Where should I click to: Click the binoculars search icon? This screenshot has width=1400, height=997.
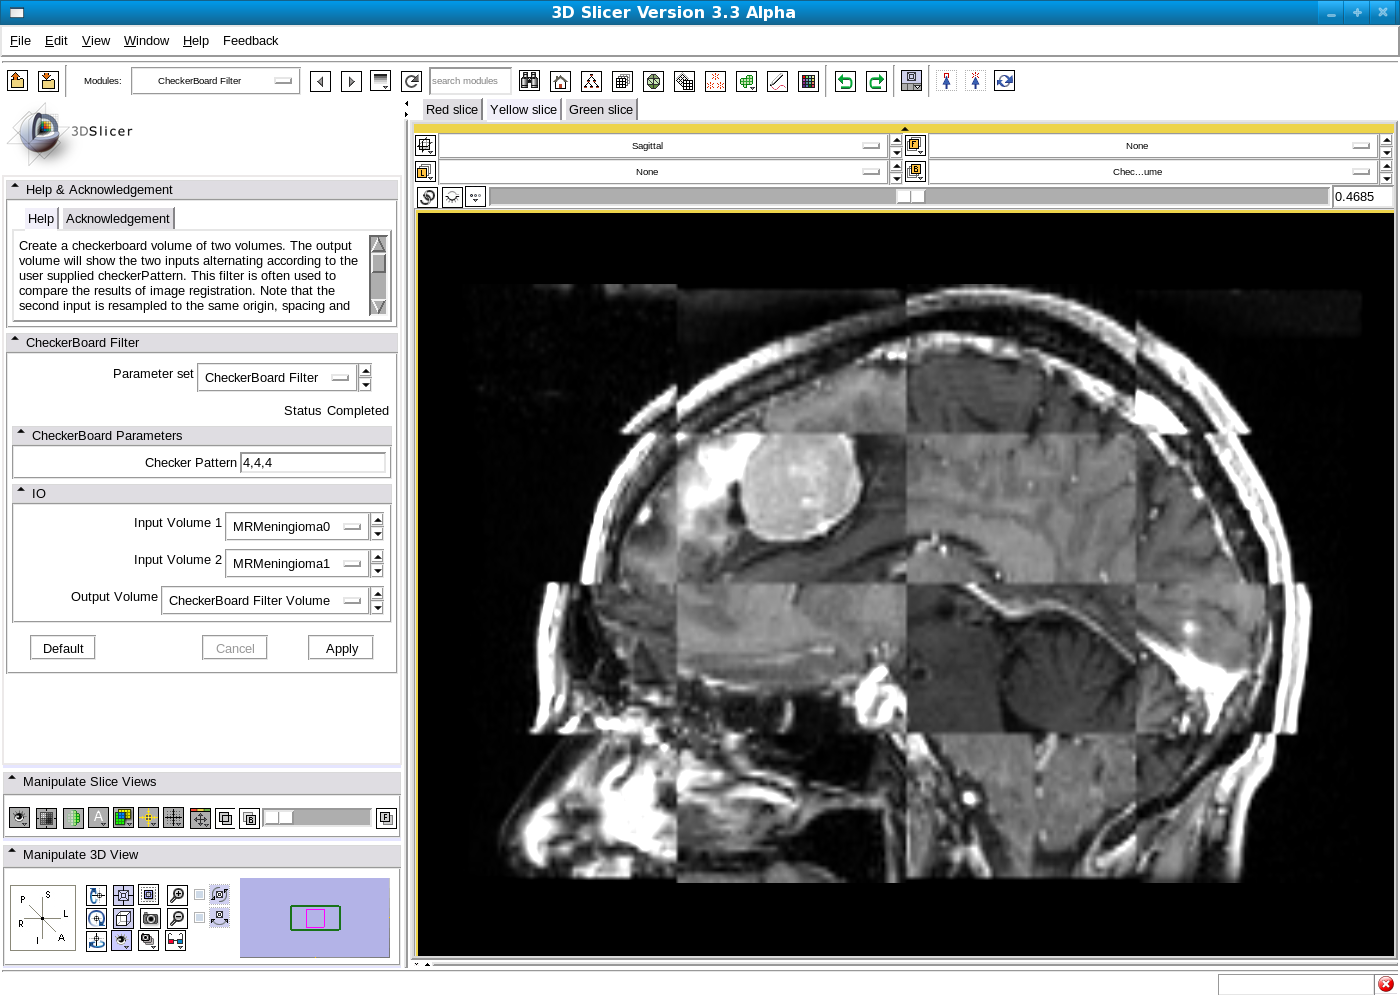(530, 82)
